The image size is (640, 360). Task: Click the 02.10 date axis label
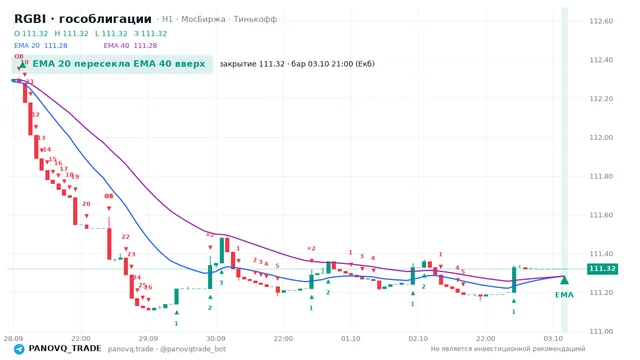click(x=418, y=339)
